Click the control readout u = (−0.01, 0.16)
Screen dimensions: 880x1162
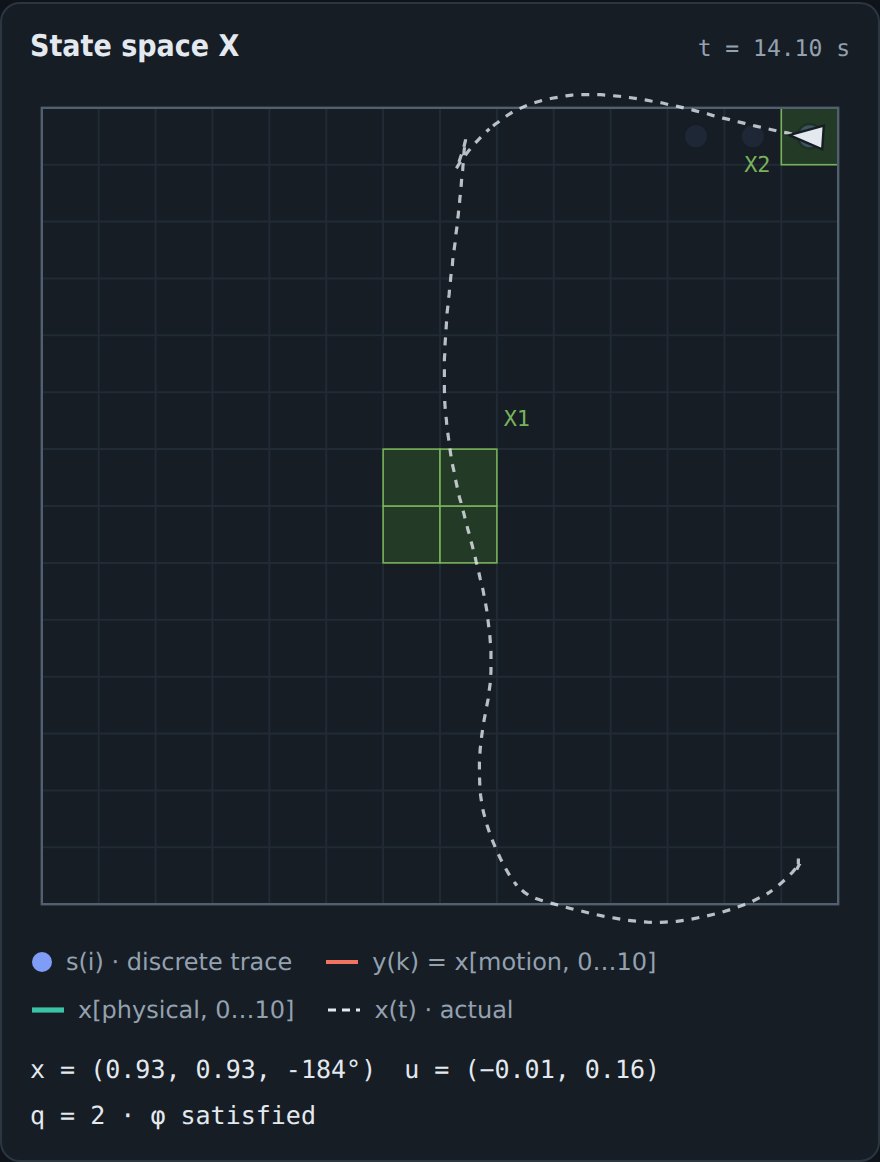[532, 1070]
